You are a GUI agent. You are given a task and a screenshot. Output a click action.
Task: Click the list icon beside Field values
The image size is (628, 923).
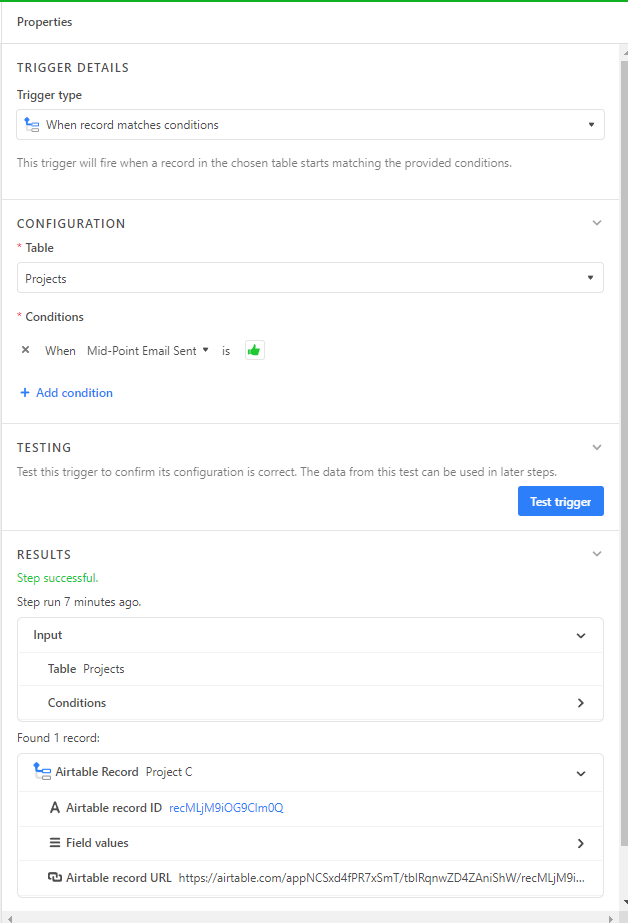(55, 843)
